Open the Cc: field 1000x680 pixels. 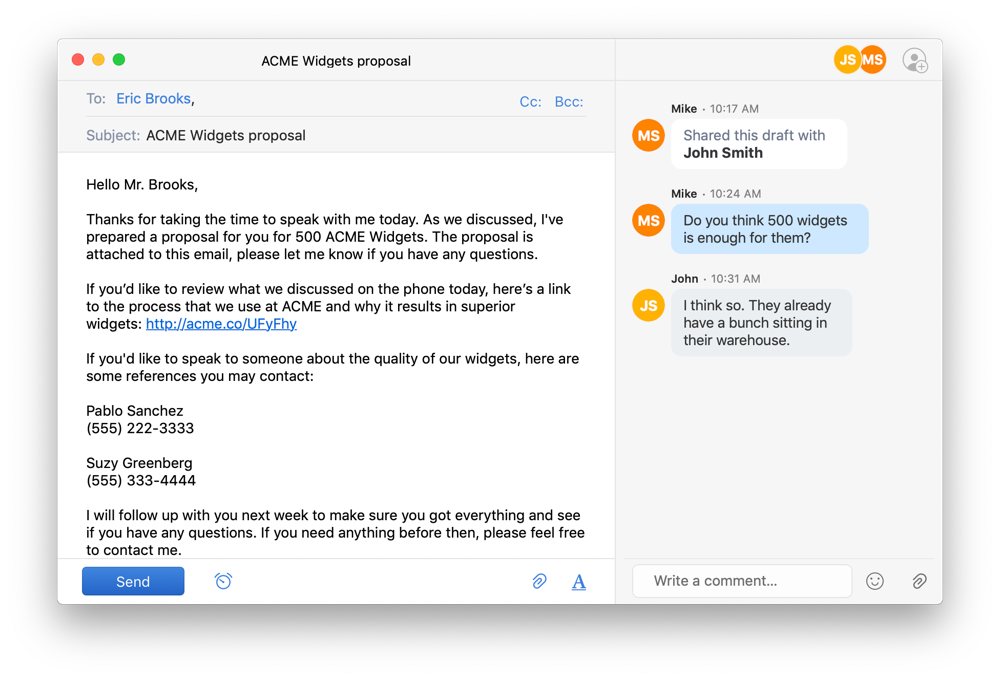530,102
